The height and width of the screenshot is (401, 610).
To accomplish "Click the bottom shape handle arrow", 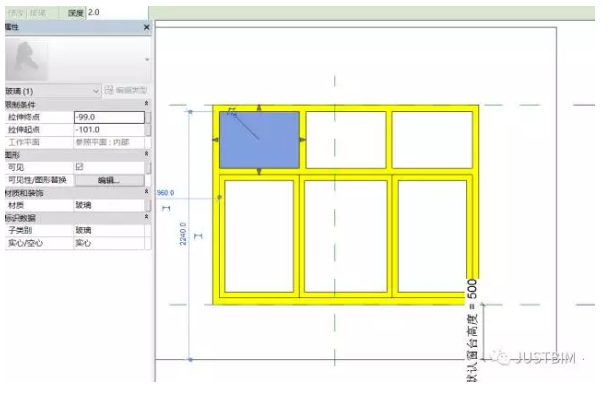I will 259,172.
